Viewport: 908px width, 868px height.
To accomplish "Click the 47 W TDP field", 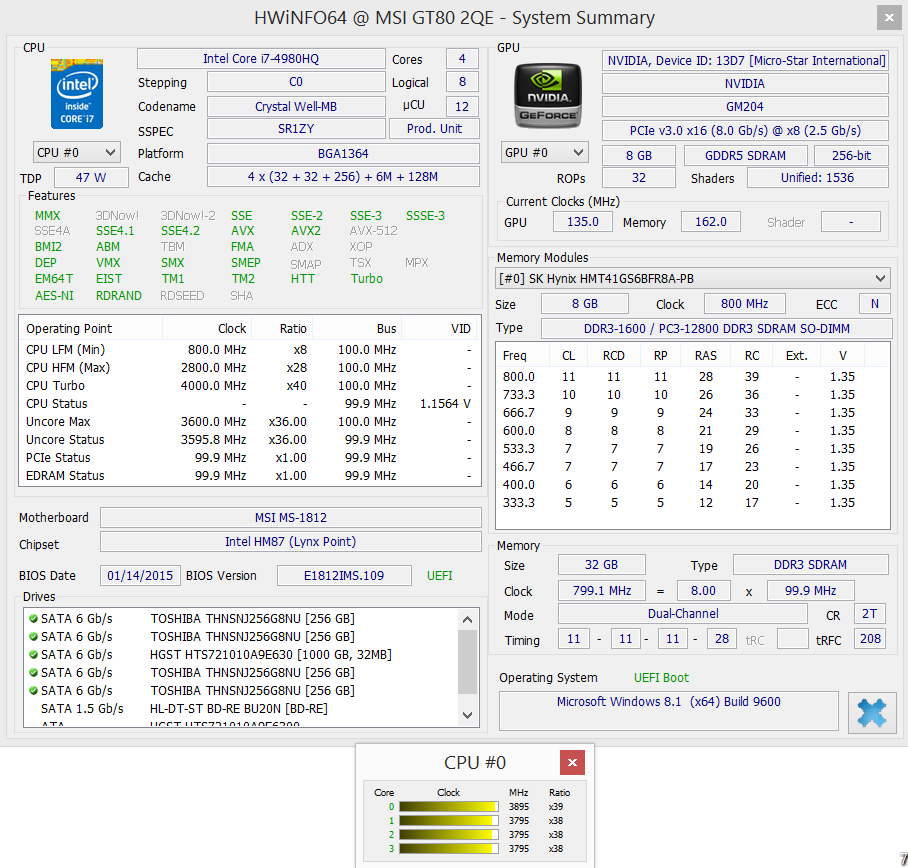I will pos(91,178).
